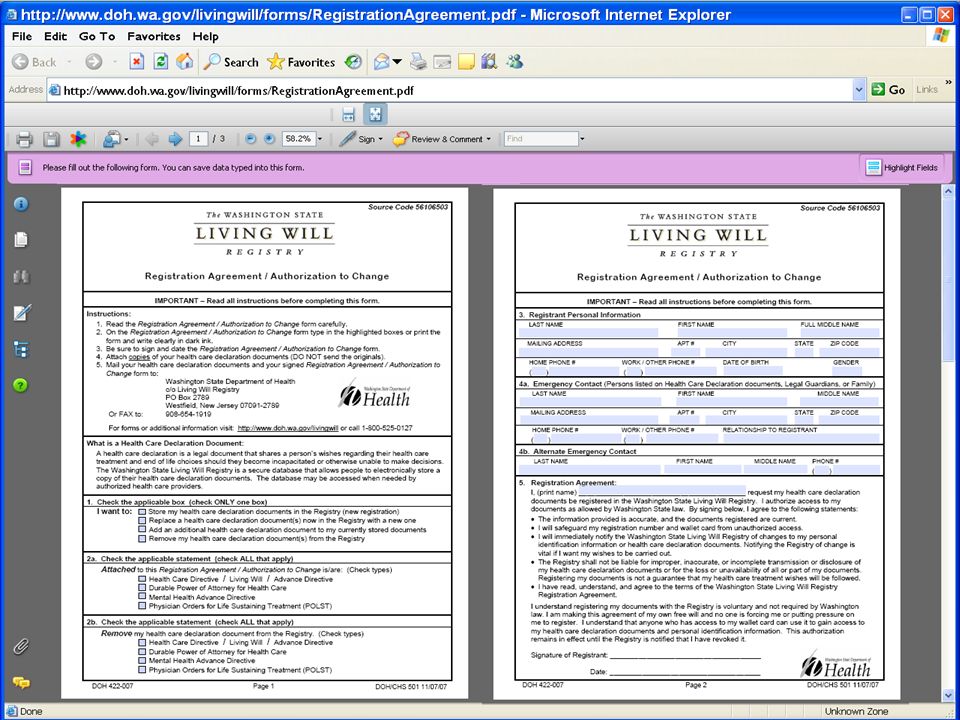Click the vertical scrollbar down arrow

pos(948,696)
